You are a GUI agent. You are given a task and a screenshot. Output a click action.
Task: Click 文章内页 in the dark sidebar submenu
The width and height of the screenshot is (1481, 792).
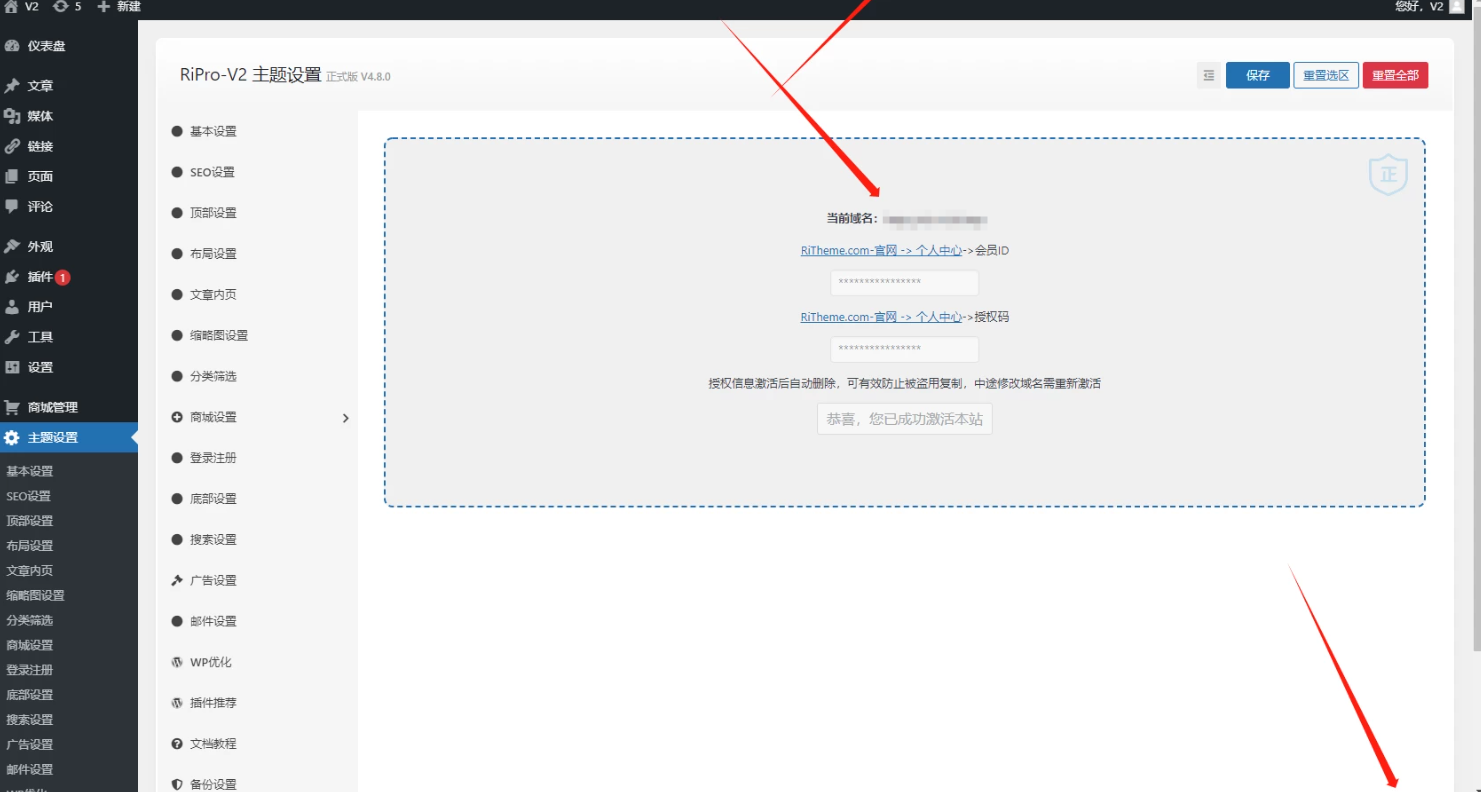tap(30, 571)
